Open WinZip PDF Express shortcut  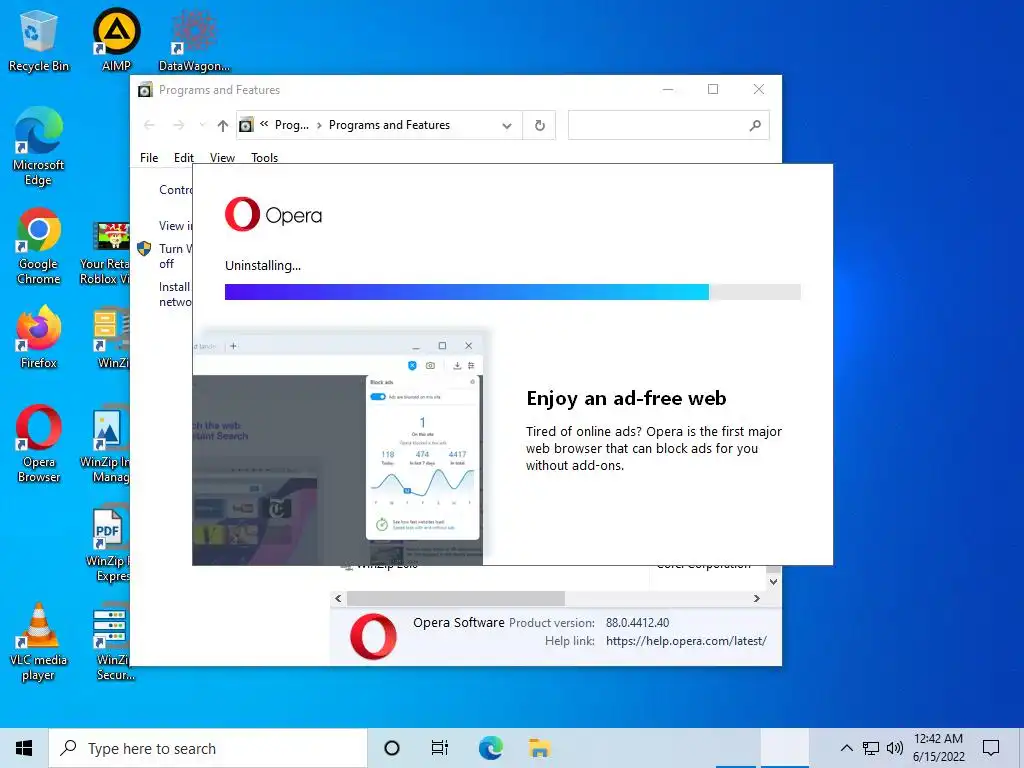tap(108, 543)
